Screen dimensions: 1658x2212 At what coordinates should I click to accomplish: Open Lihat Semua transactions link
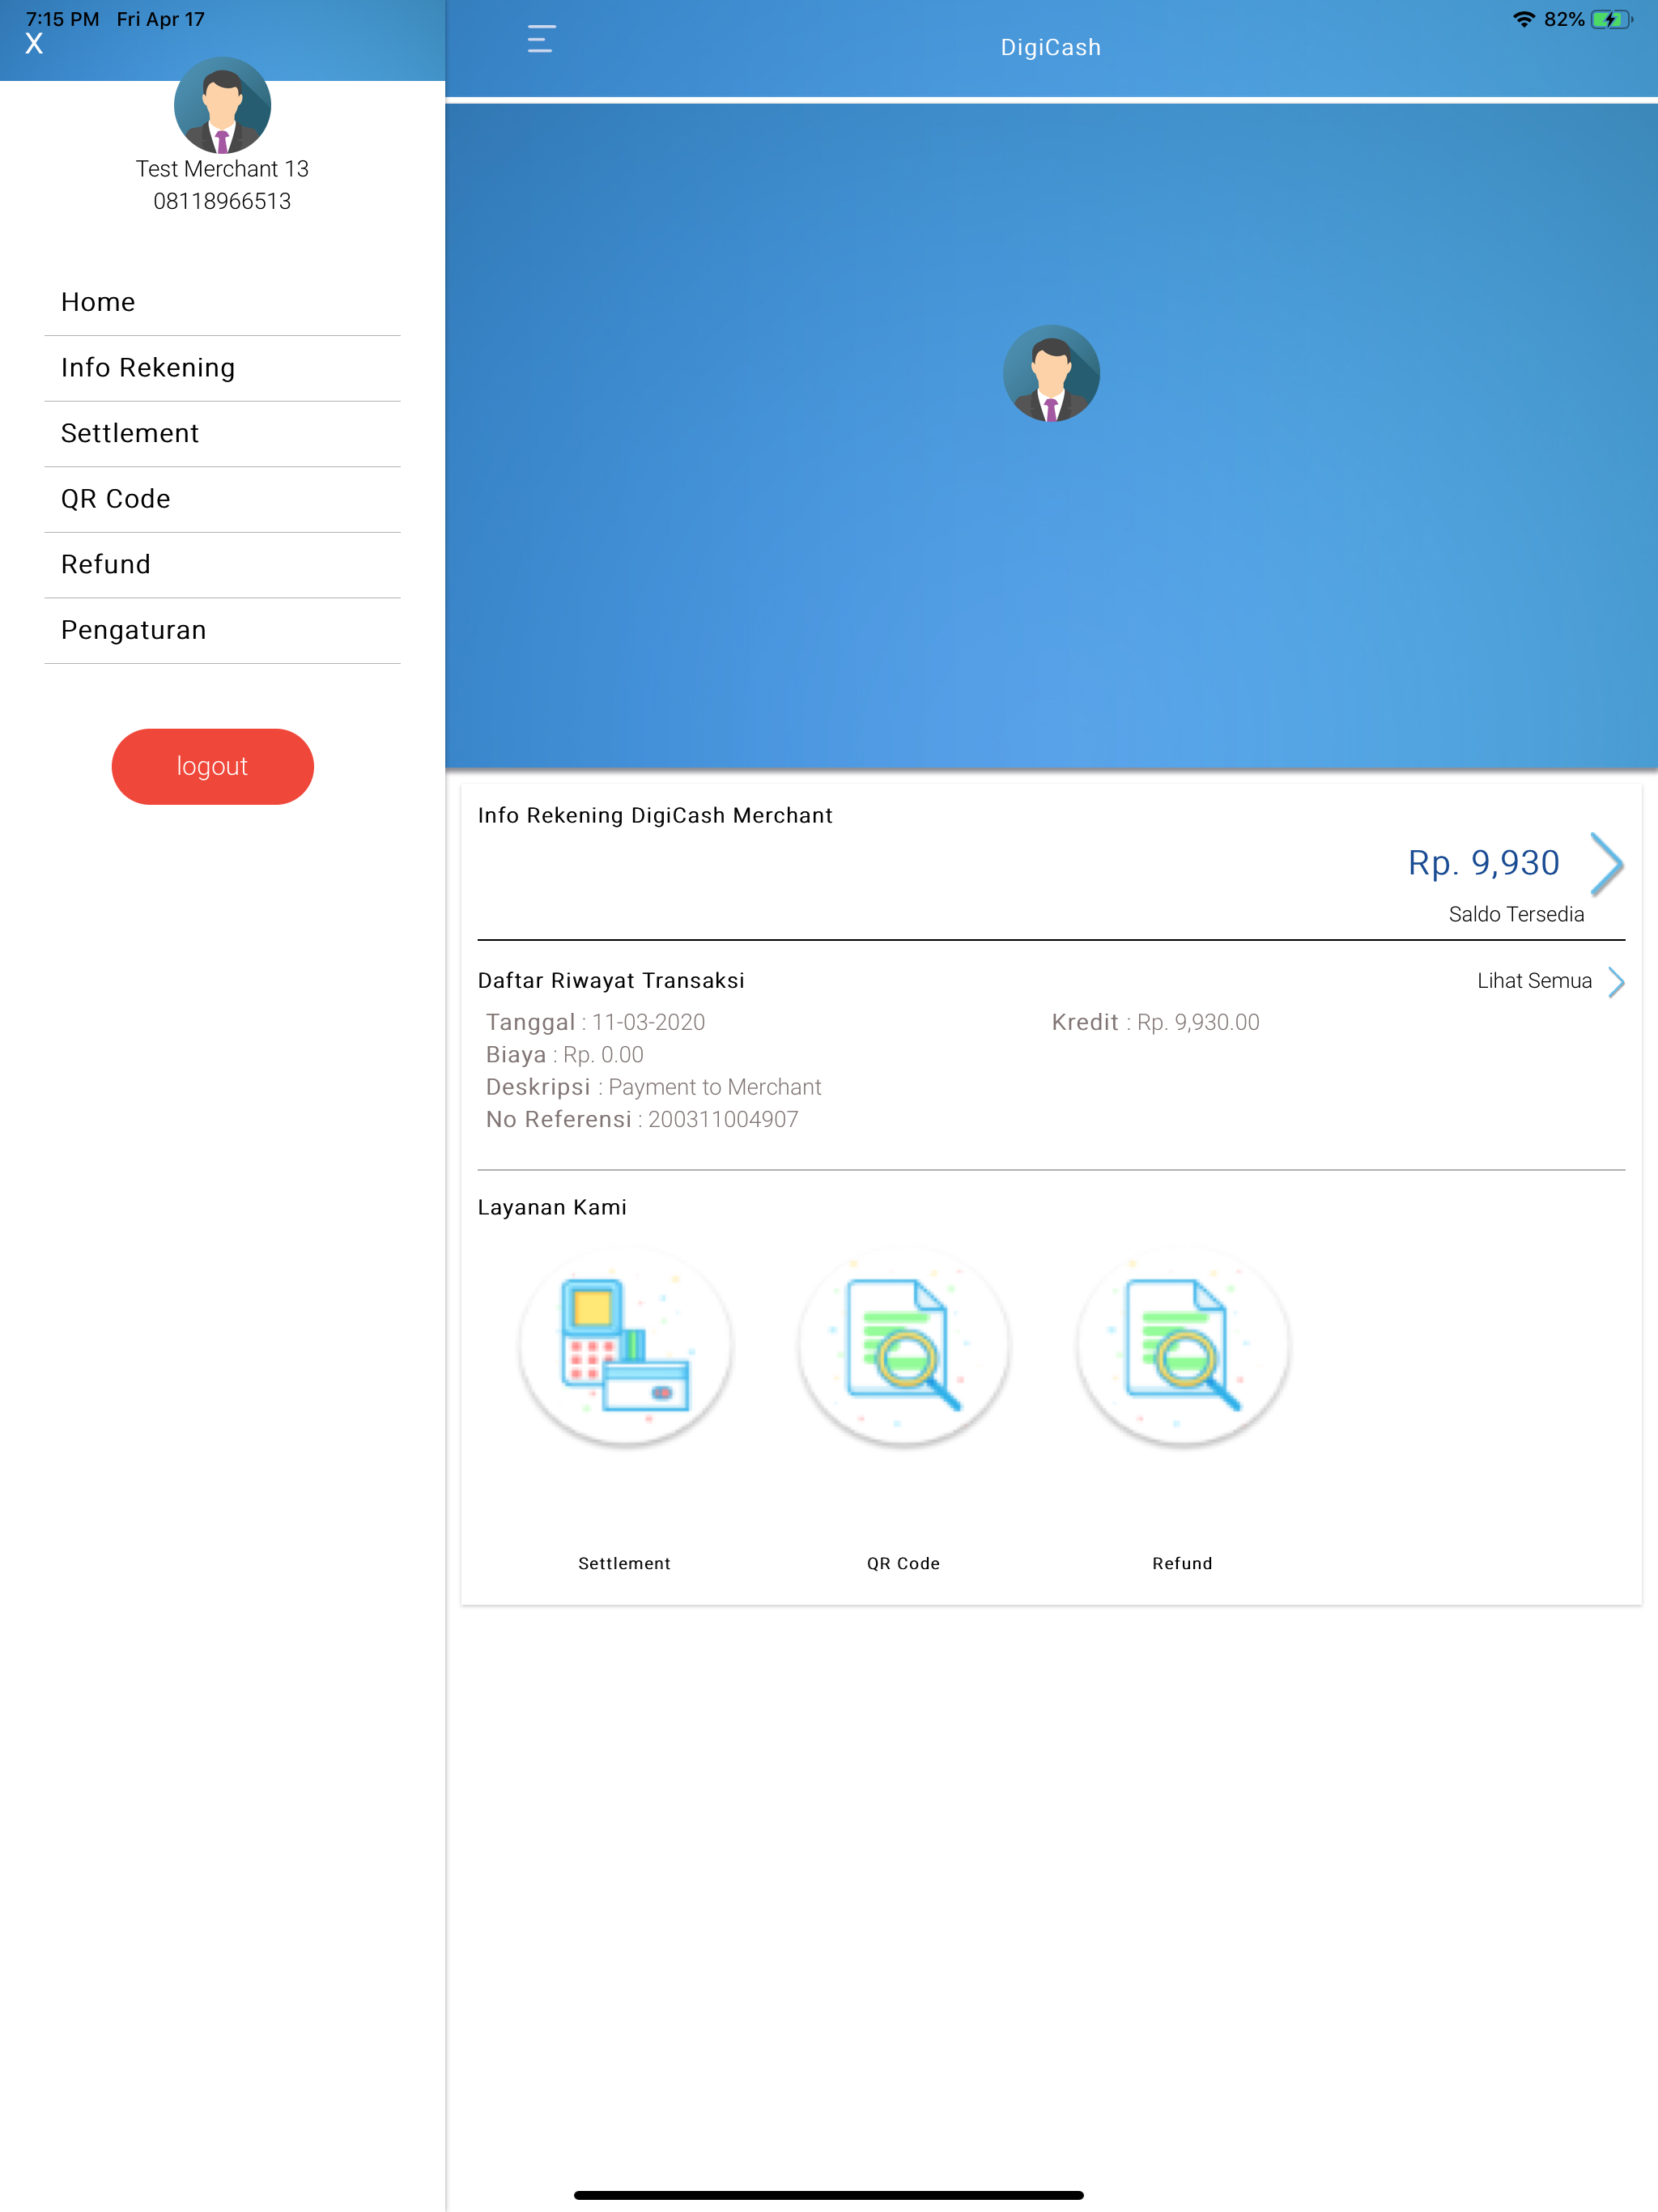click(1534, 981)
